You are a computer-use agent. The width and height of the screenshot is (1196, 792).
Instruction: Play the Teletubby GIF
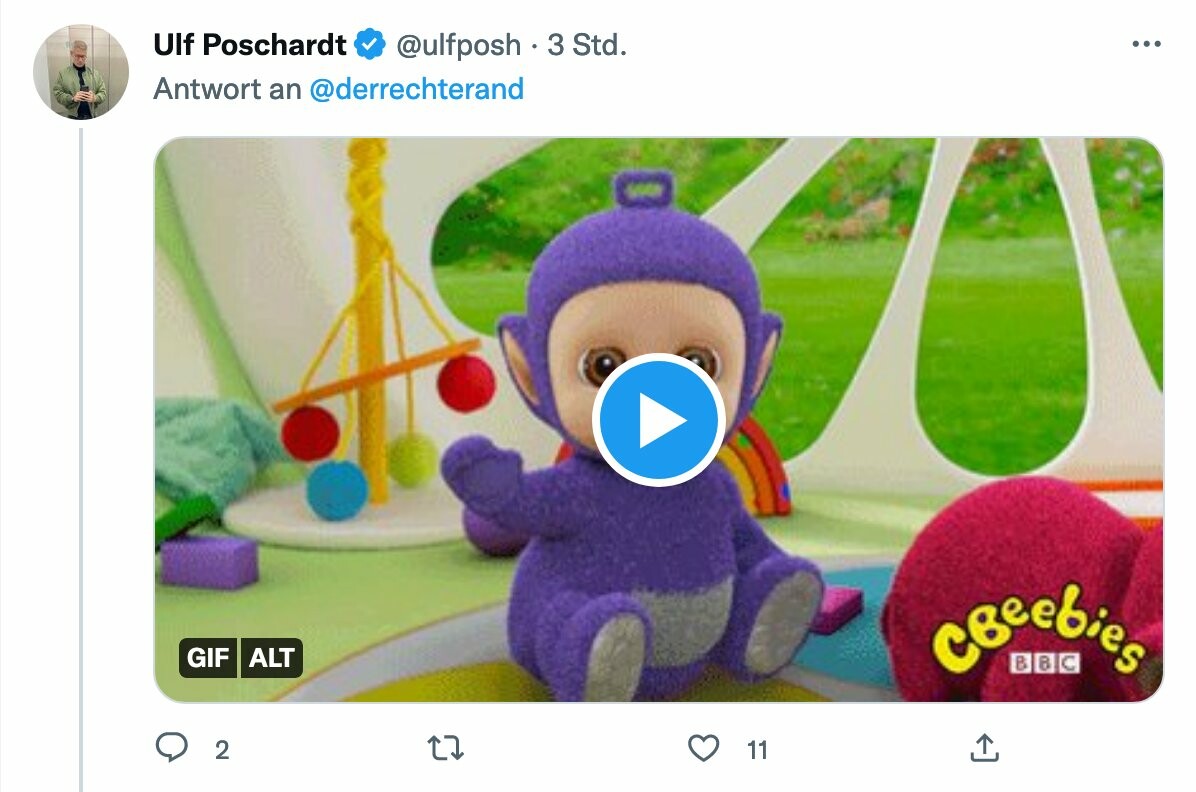[x=658, y=420]
